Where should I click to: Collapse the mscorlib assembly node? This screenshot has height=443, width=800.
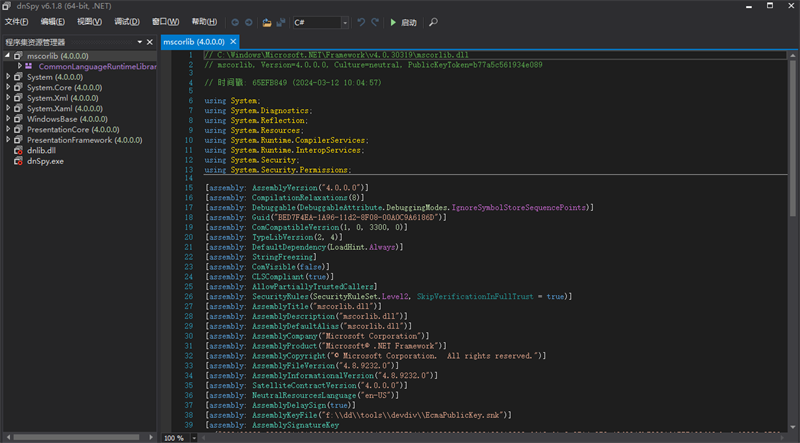click(x=7, y=56)
